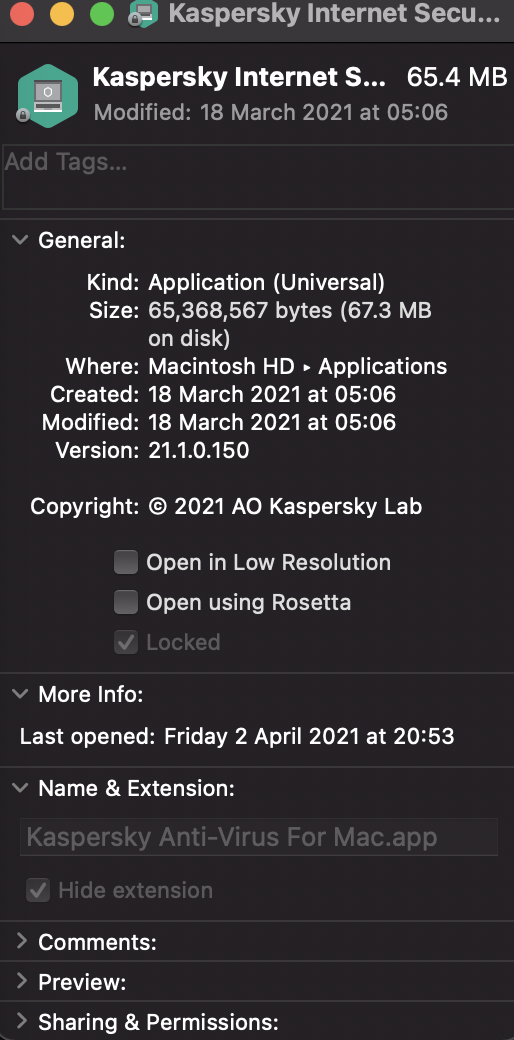Collapse the General section

pos(21,240)
